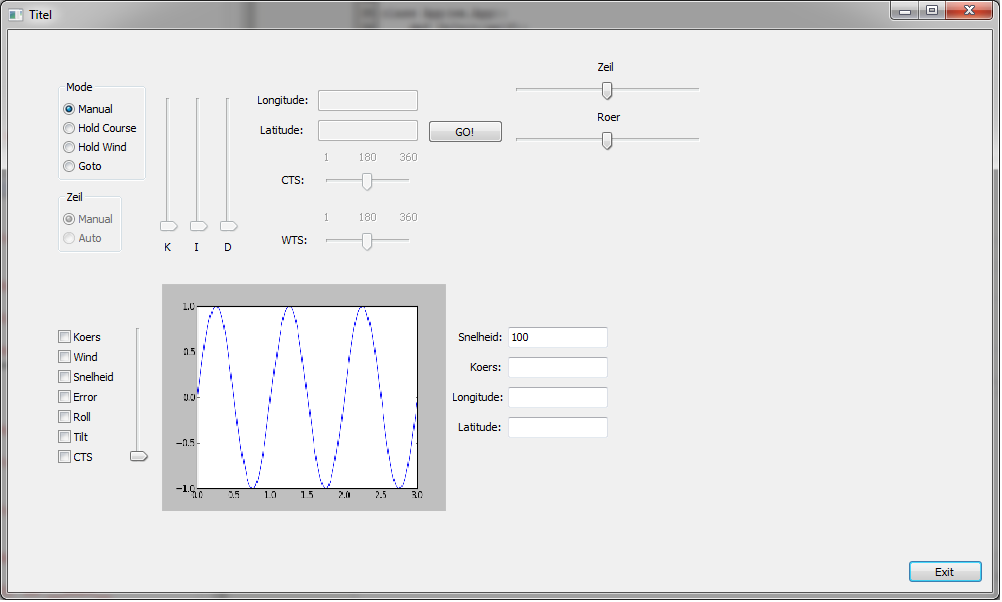
Task: Click the Roer slider handle
Action: click(x=607, y=140)
